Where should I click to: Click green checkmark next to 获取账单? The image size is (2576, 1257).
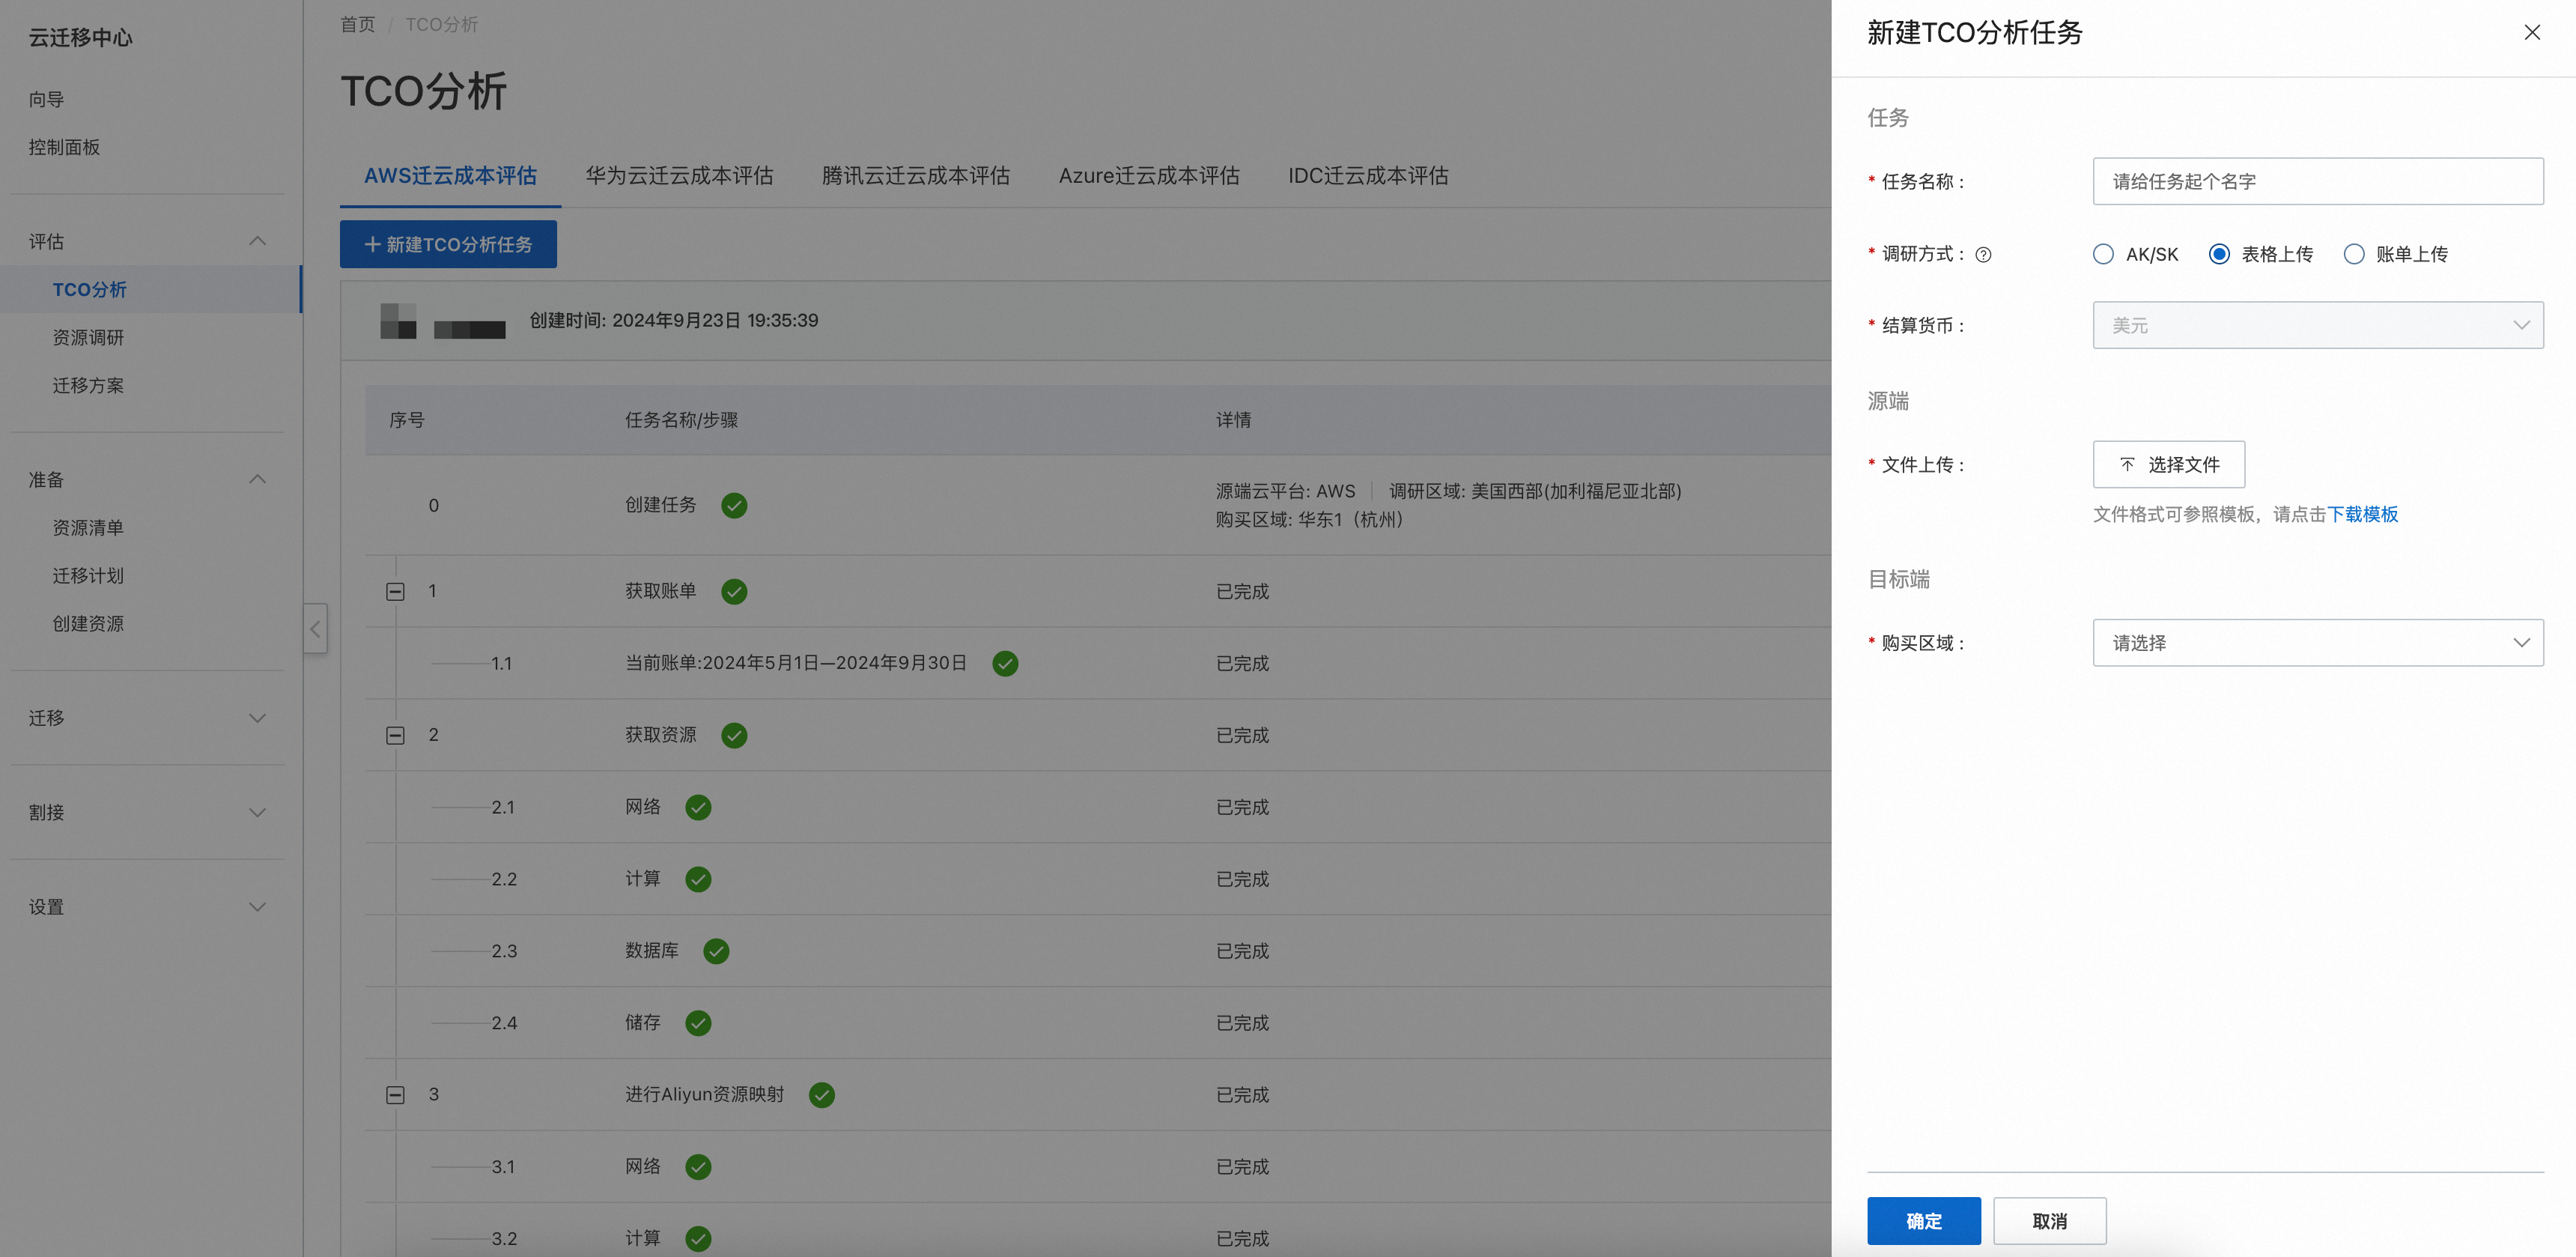(x=734, y=592)
